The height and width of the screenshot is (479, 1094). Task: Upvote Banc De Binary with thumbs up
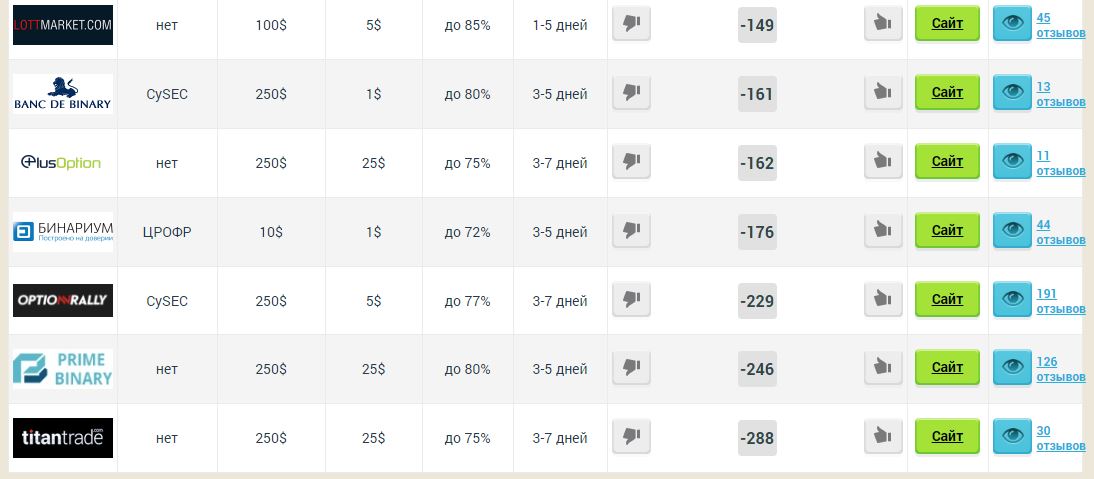click(883, 93)
